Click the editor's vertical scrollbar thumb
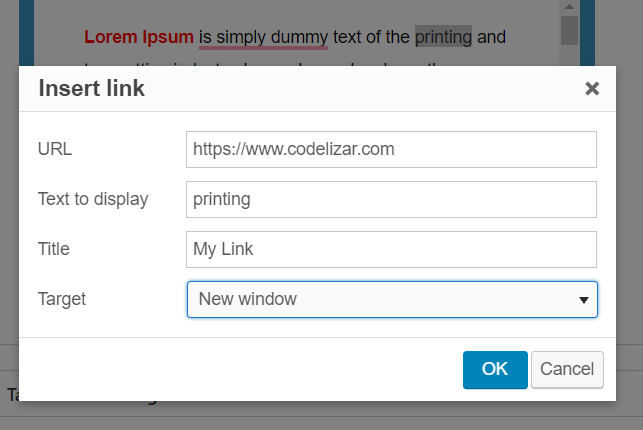 [x=569, y=30]
